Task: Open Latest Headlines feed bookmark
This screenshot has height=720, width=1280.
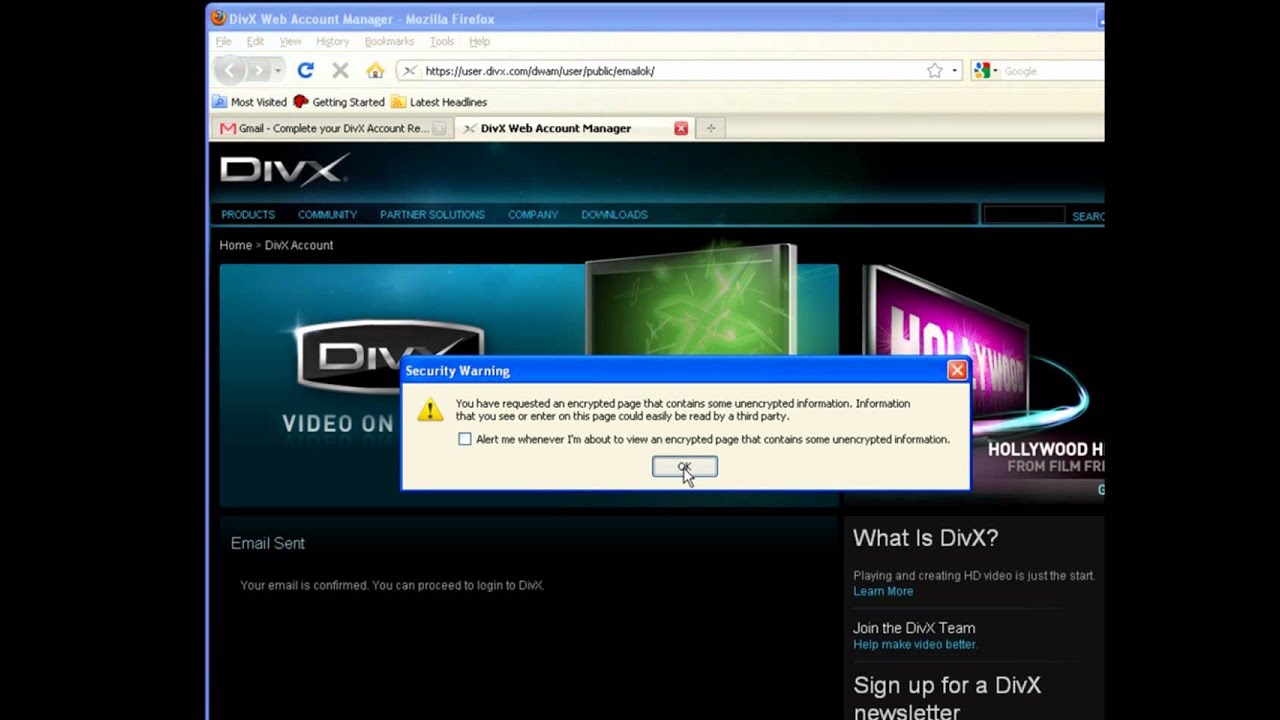Action: tap(439, 102)
